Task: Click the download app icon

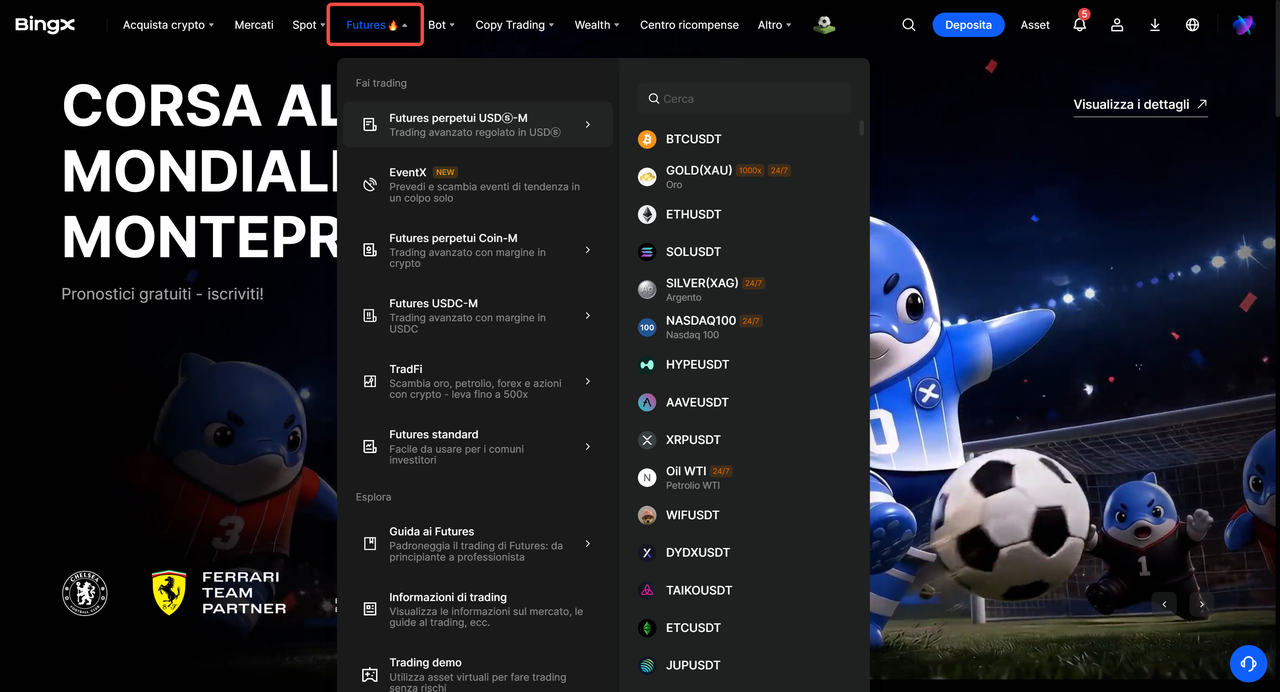Action: tap(1155, 25)
